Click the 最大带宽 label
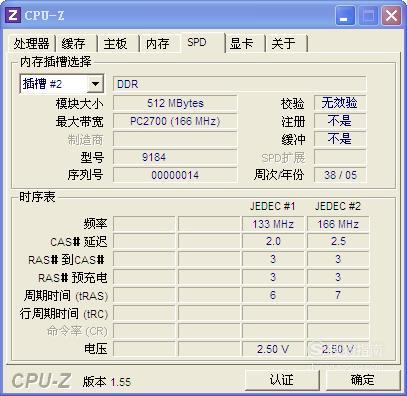The height and width of the screenshot is (396, 407). point(79,122)
